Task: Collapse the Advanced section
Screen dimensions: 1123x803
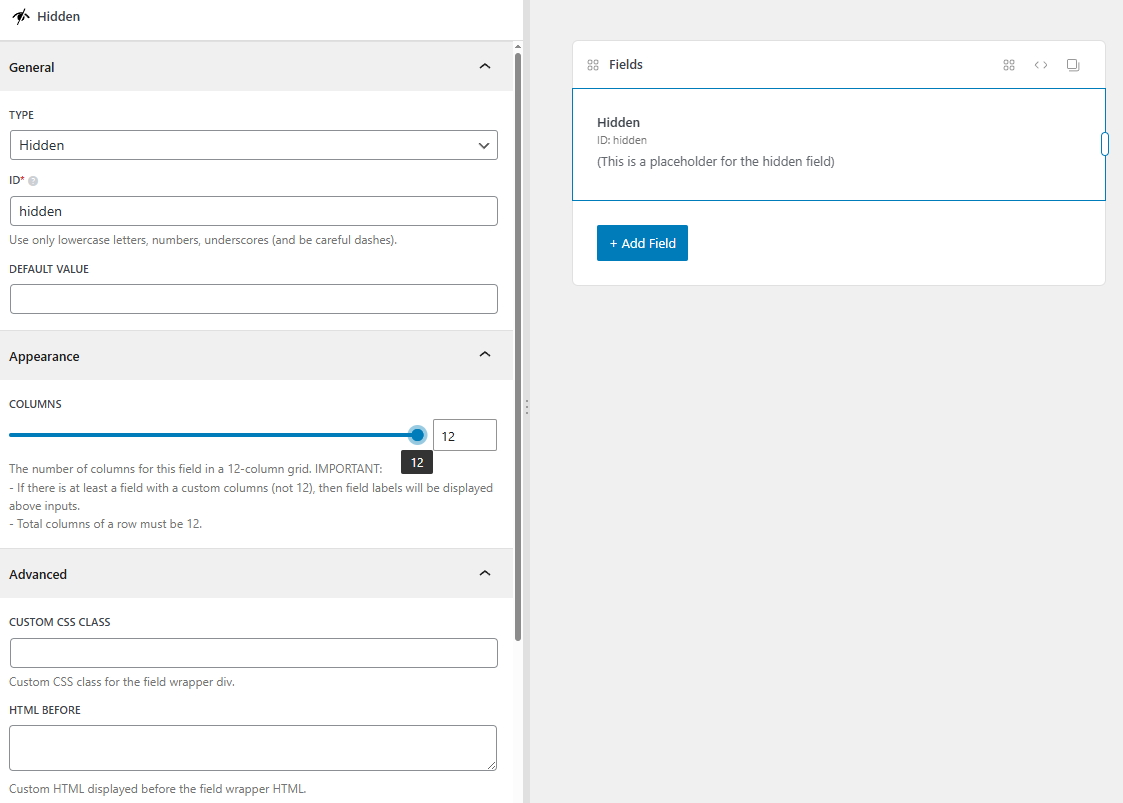Action: (x=485, y=574)
